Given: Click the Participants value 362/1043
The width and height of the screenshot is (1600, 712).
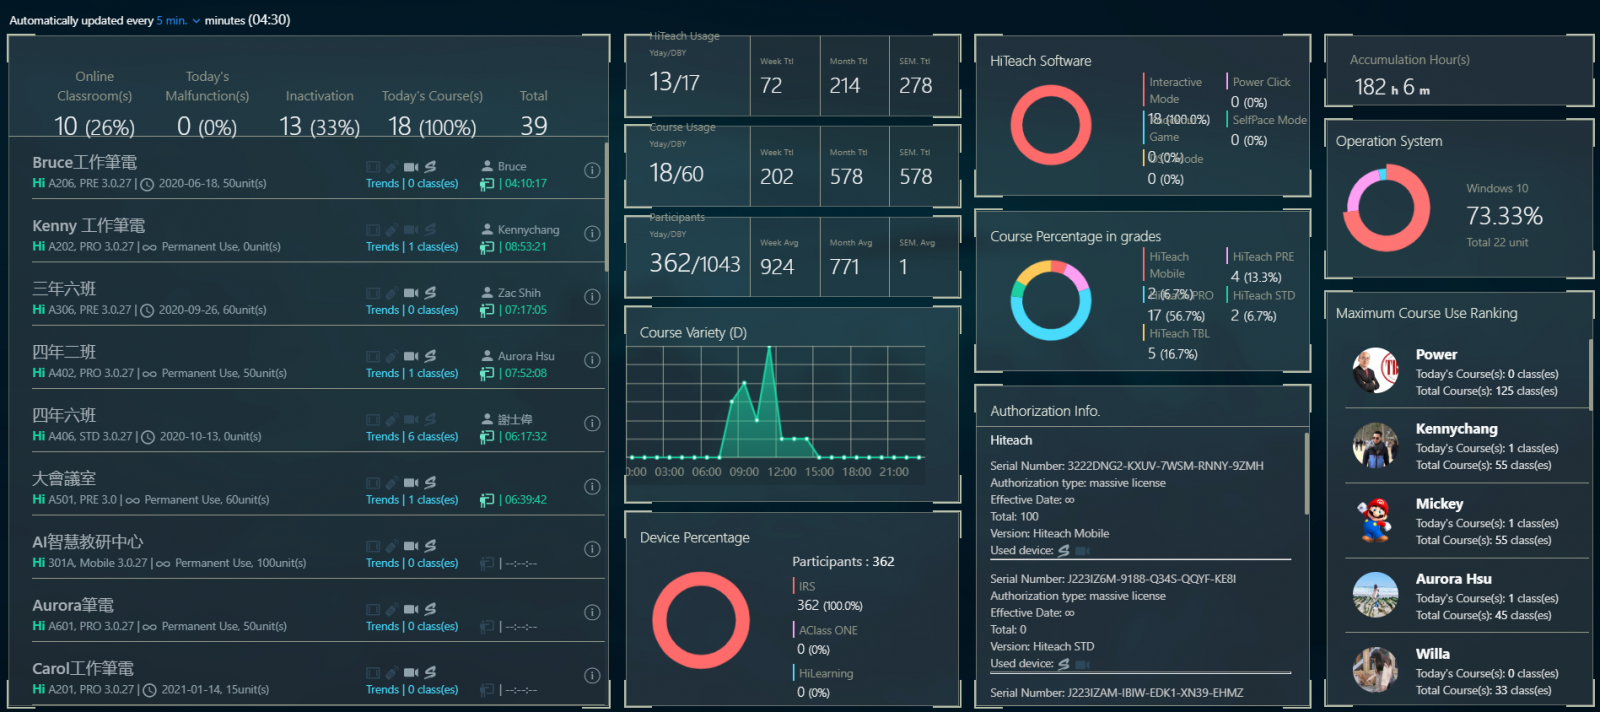Looking at the screenshot, I should (x=695, y=264).
